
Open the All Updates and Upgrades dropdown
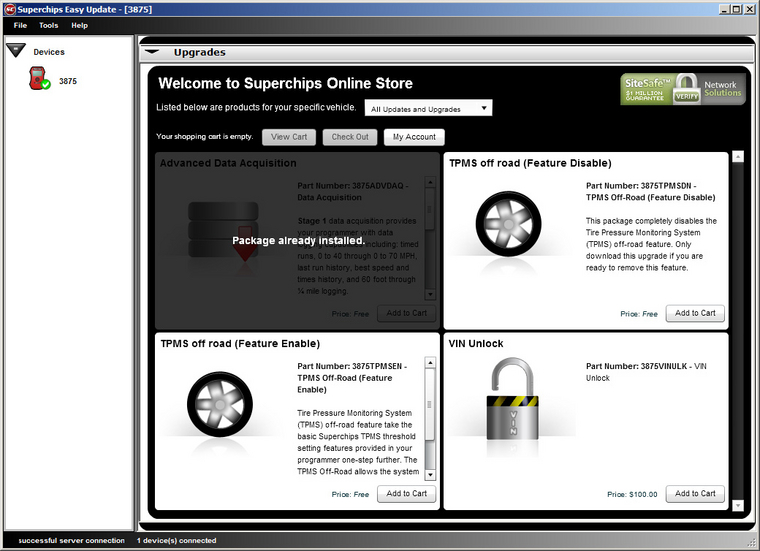tap(428, 108)
